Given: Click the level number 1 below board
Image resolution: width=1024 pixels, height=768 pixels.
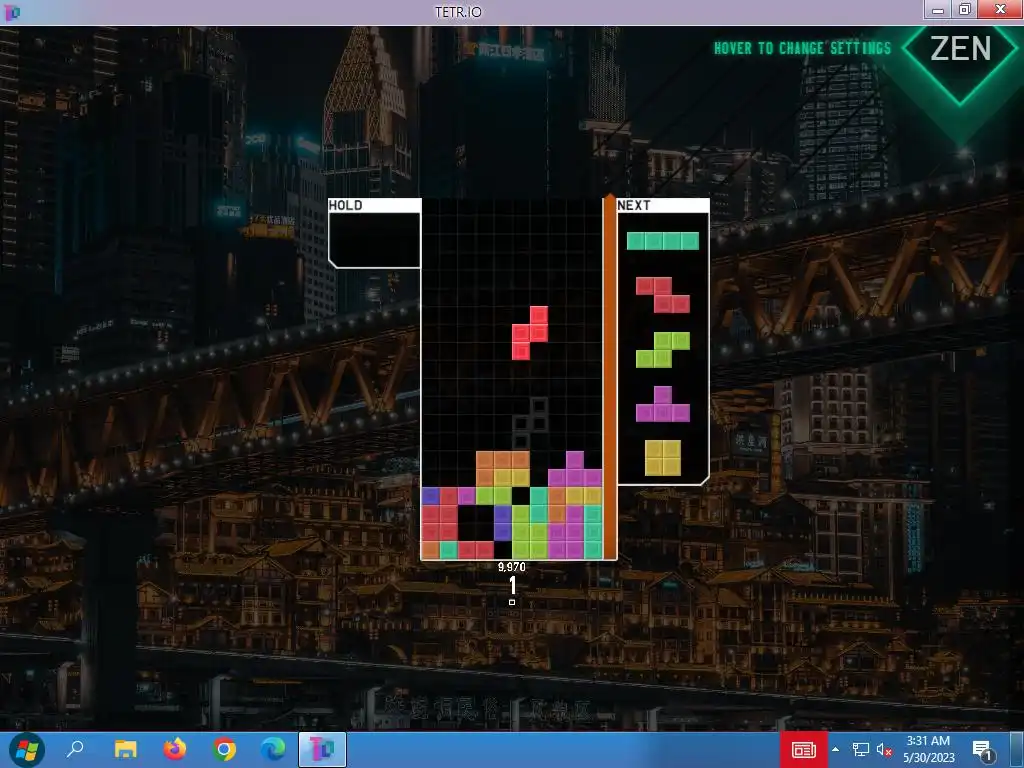Looking at the screenshot, I should pyautogui.click(x=513, y=585).
